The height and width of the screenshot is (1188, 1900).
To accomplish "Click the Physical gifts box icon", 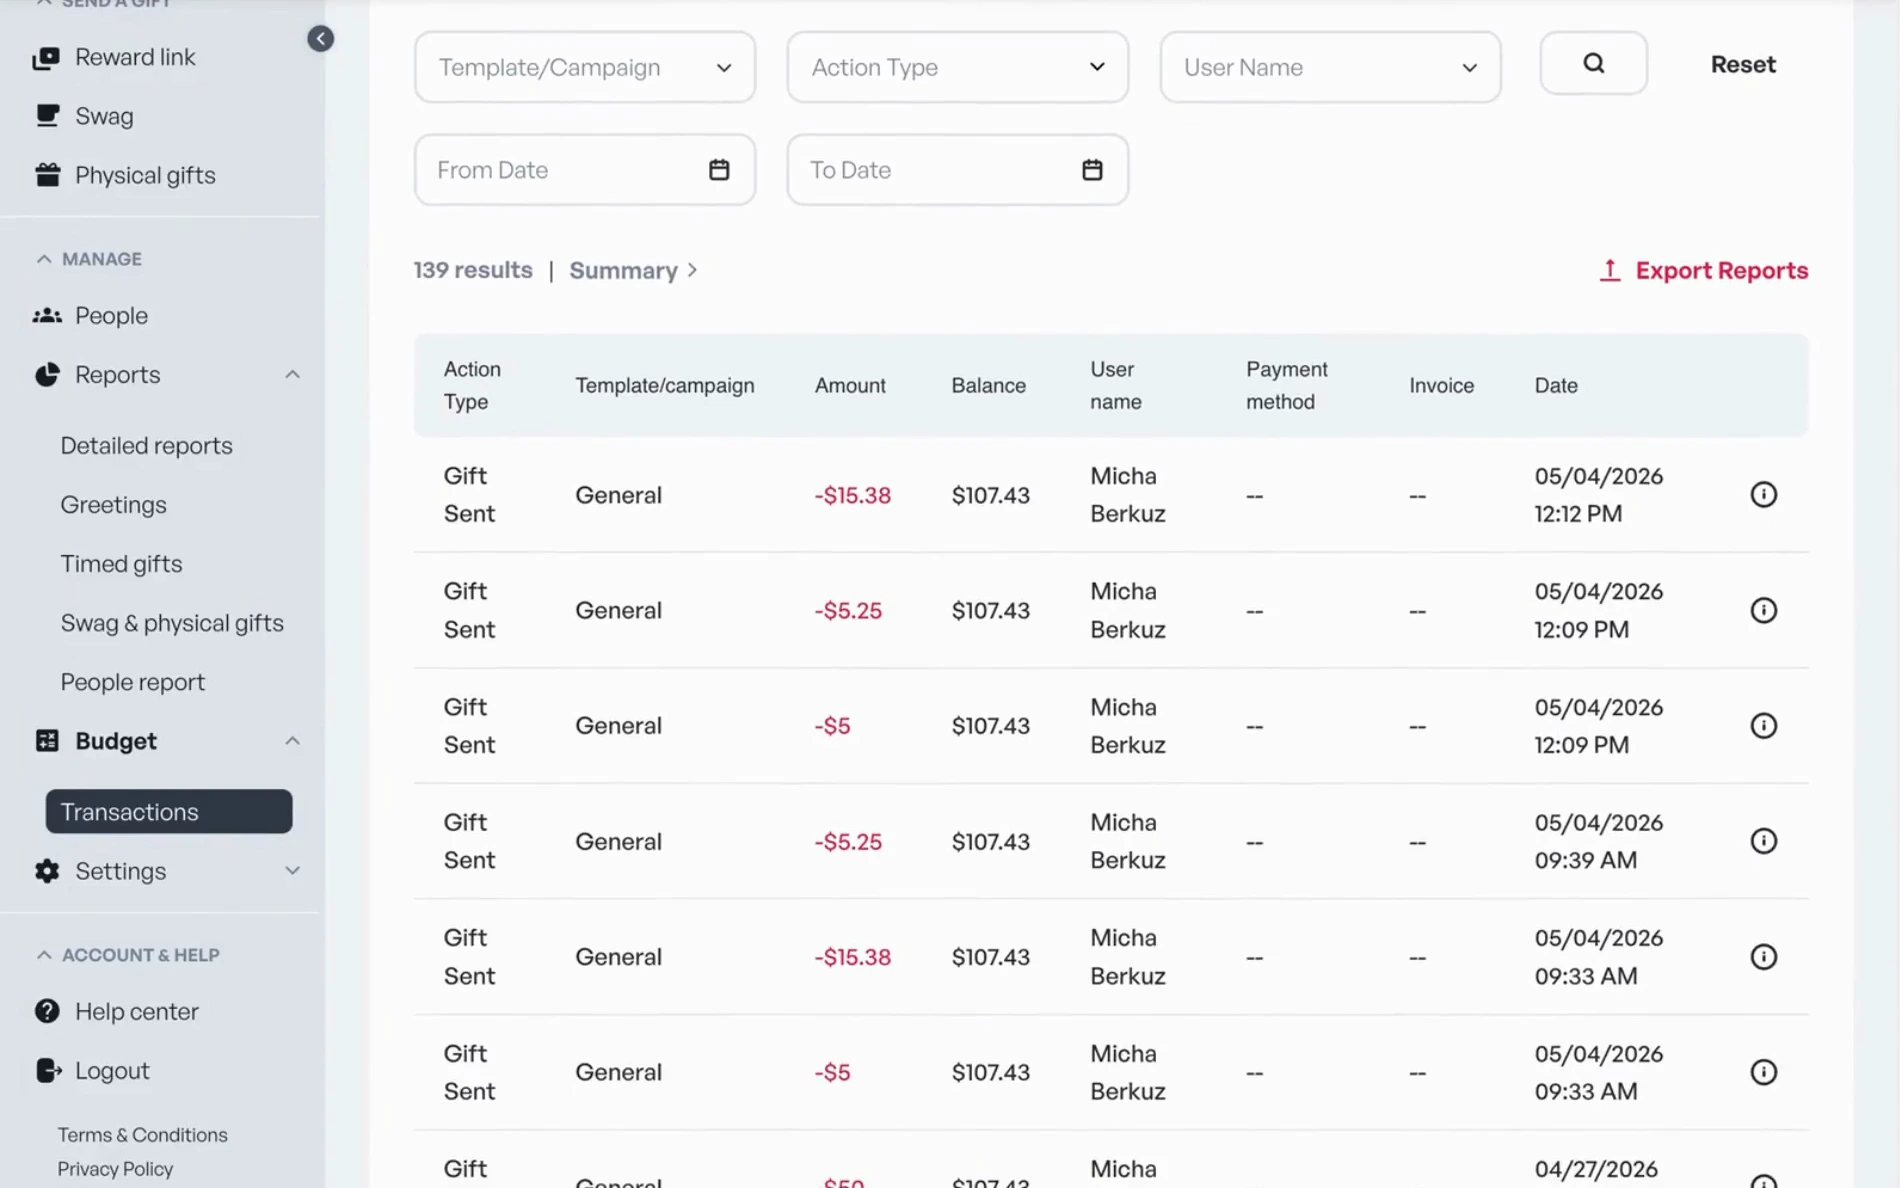I will tap(47, 175).
